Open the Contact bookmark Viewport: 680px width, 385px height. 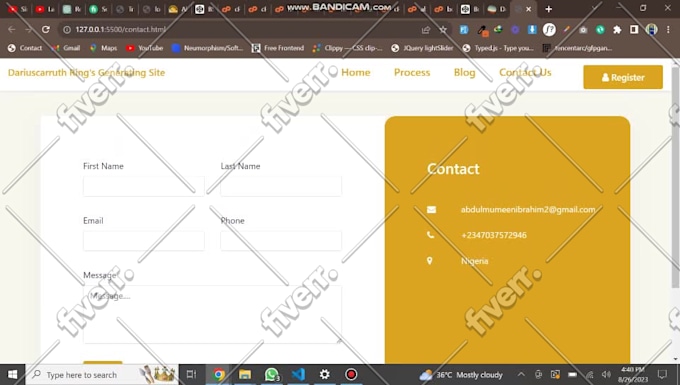[25, 48]
